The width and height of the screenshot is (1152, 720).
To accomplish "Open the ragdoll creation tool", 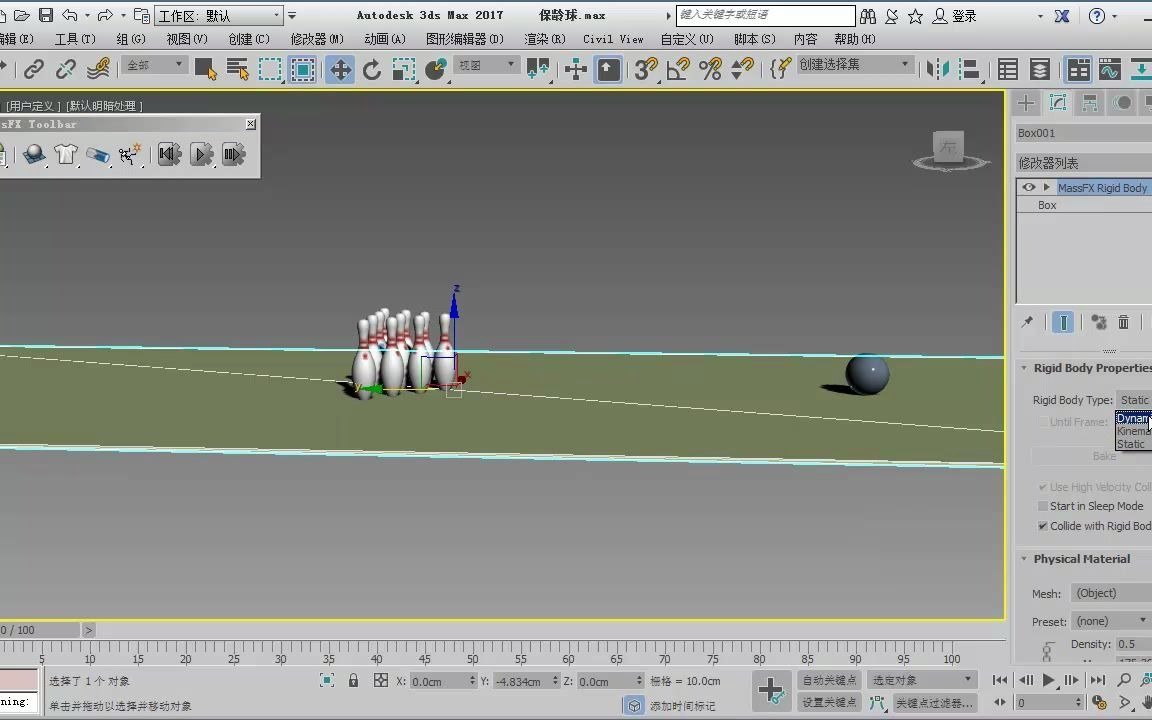I will click(x=128, y=154).
